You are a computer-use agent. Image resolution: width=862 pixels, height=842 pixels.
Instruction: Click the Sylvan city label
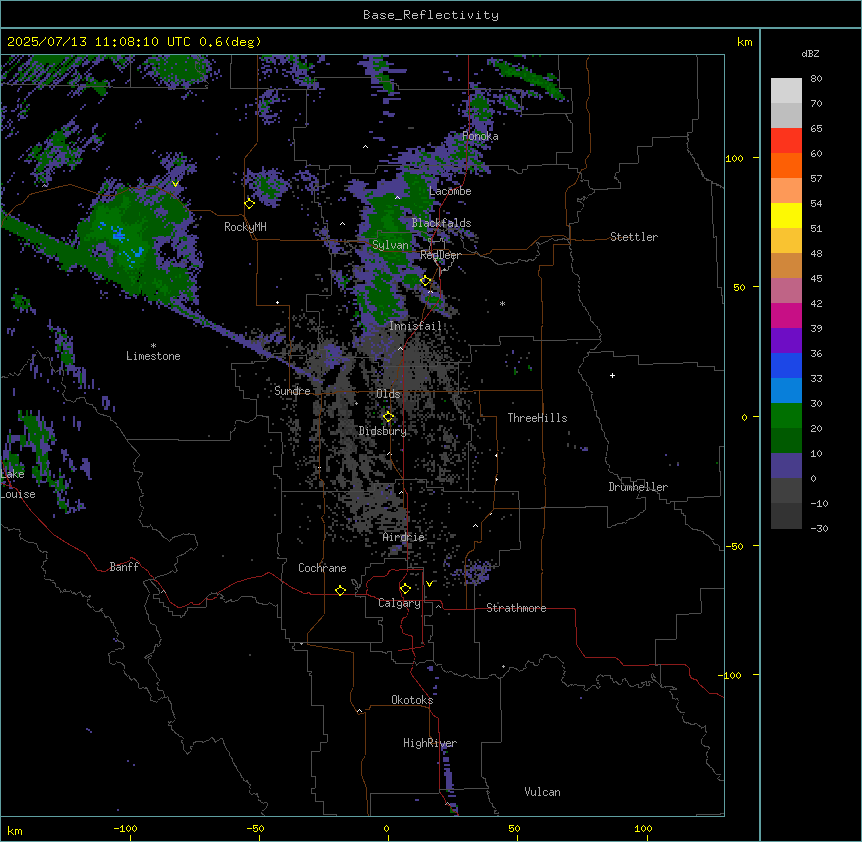click(390, 245)
